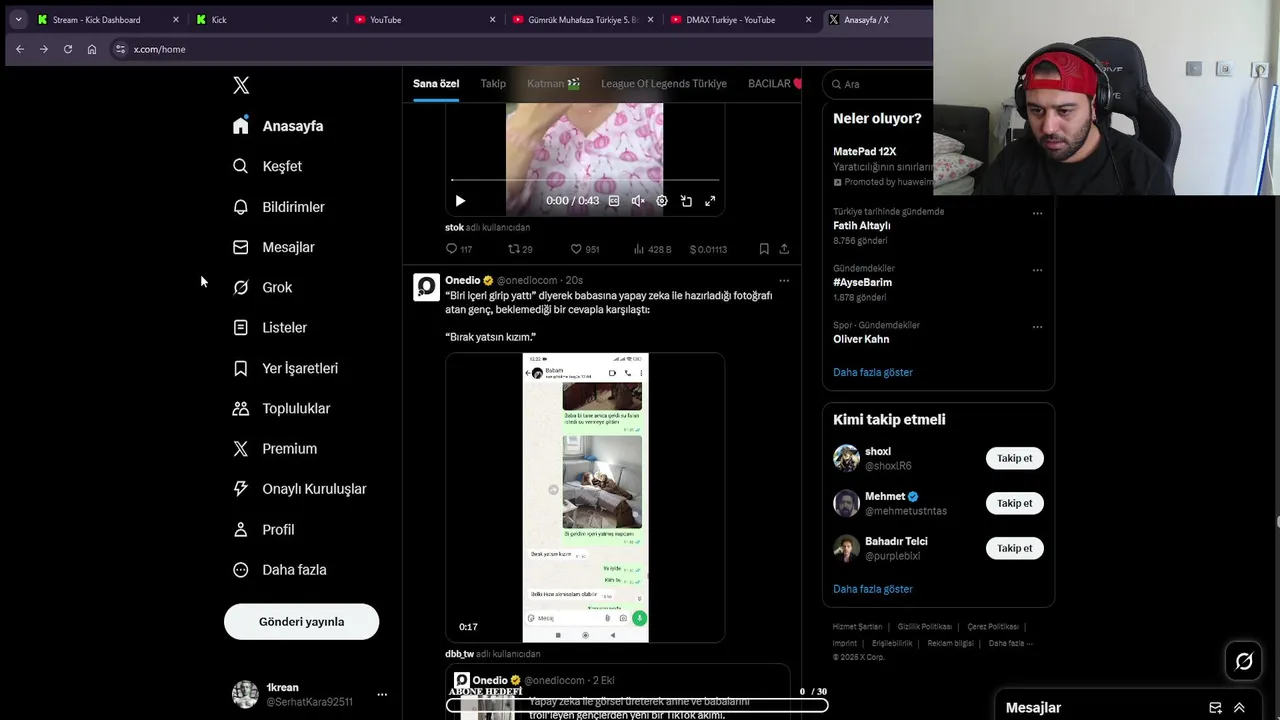
Task: Switch to Sana özel tab
Action: coord(436,84)
